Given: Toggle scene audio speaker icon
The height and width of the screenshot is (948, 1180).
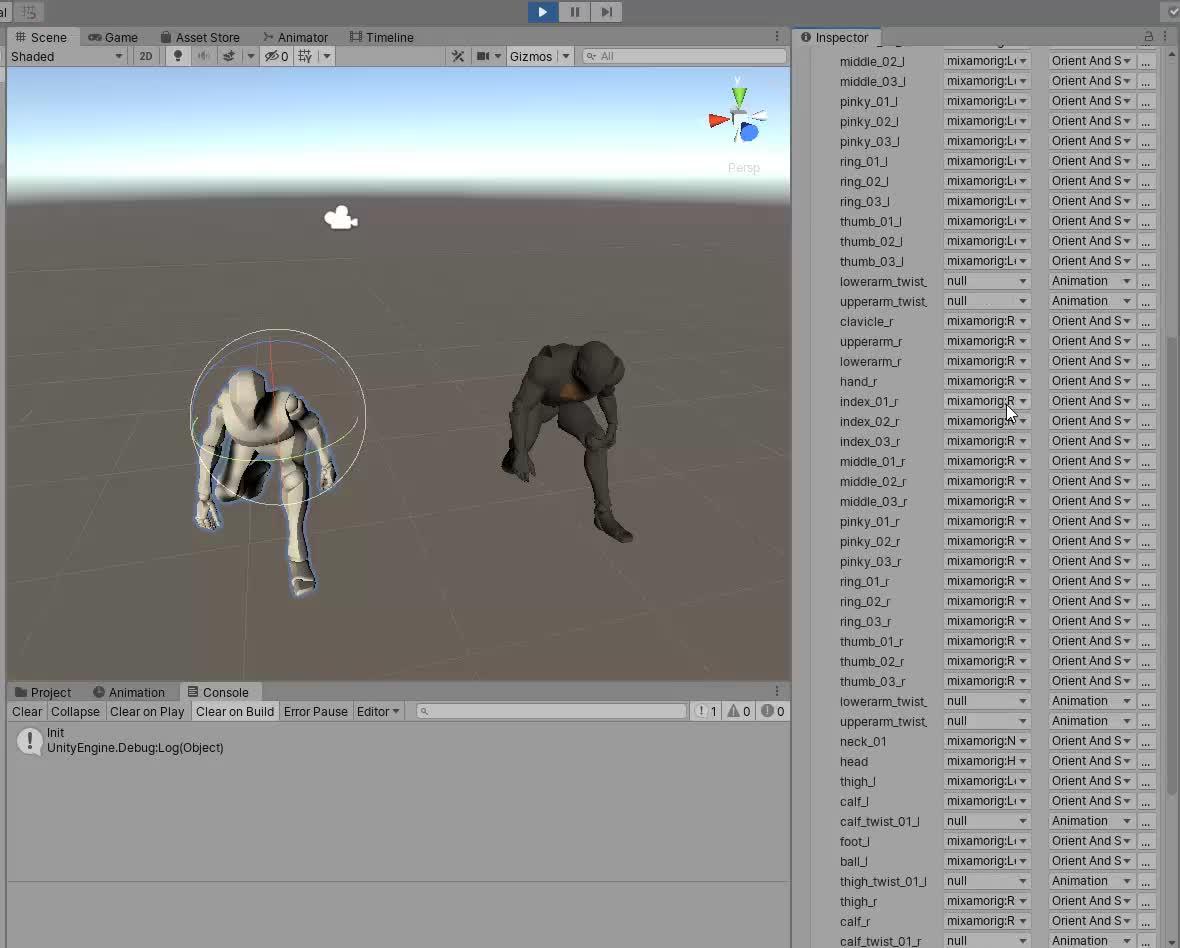Looking at the screenshot, I should pos(203,56).
